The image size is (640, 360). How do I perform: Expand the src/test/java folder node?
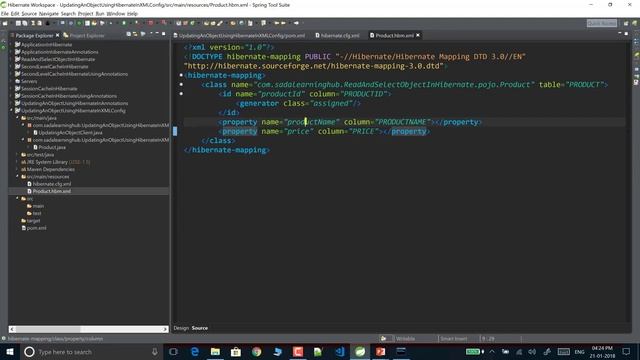[x=17, y=154]
